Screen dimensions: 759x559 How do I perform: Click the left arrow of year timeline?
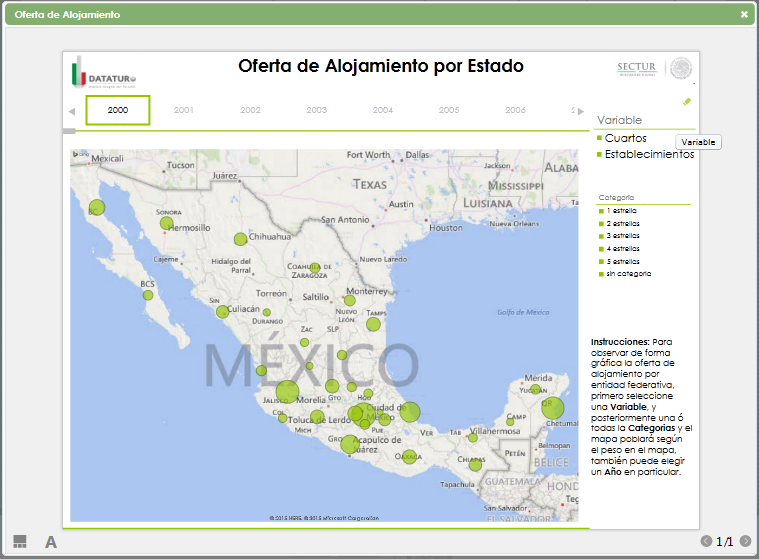coord(72,112)
